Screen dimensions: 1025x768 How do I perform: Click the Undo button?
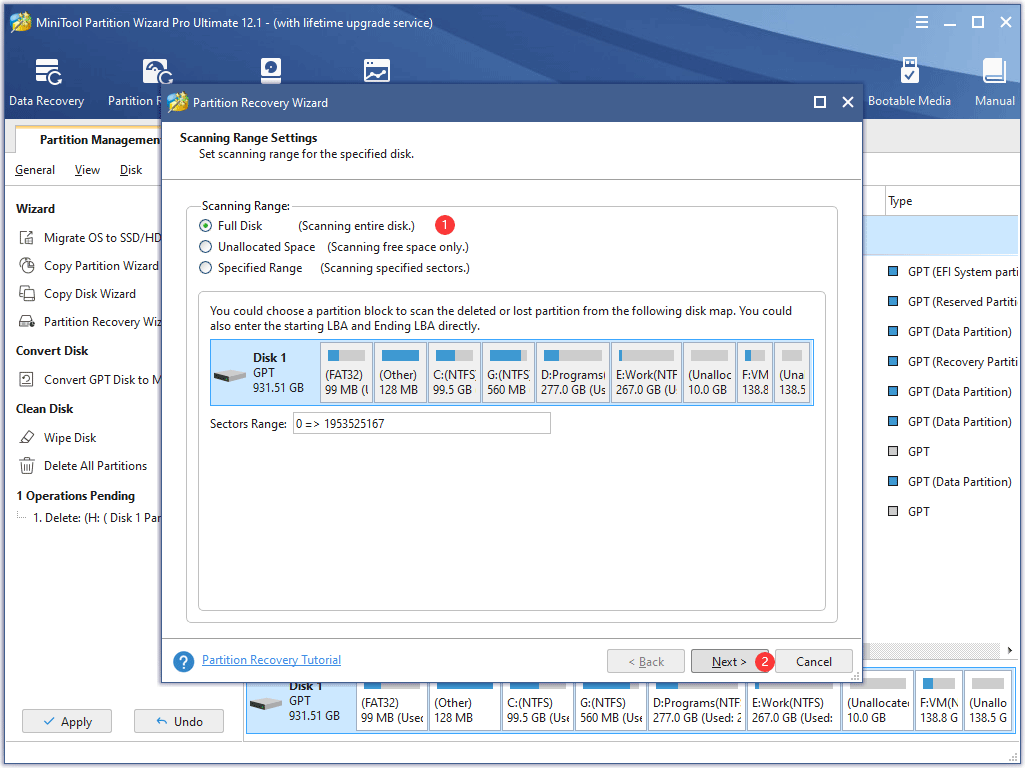[178, 721]
